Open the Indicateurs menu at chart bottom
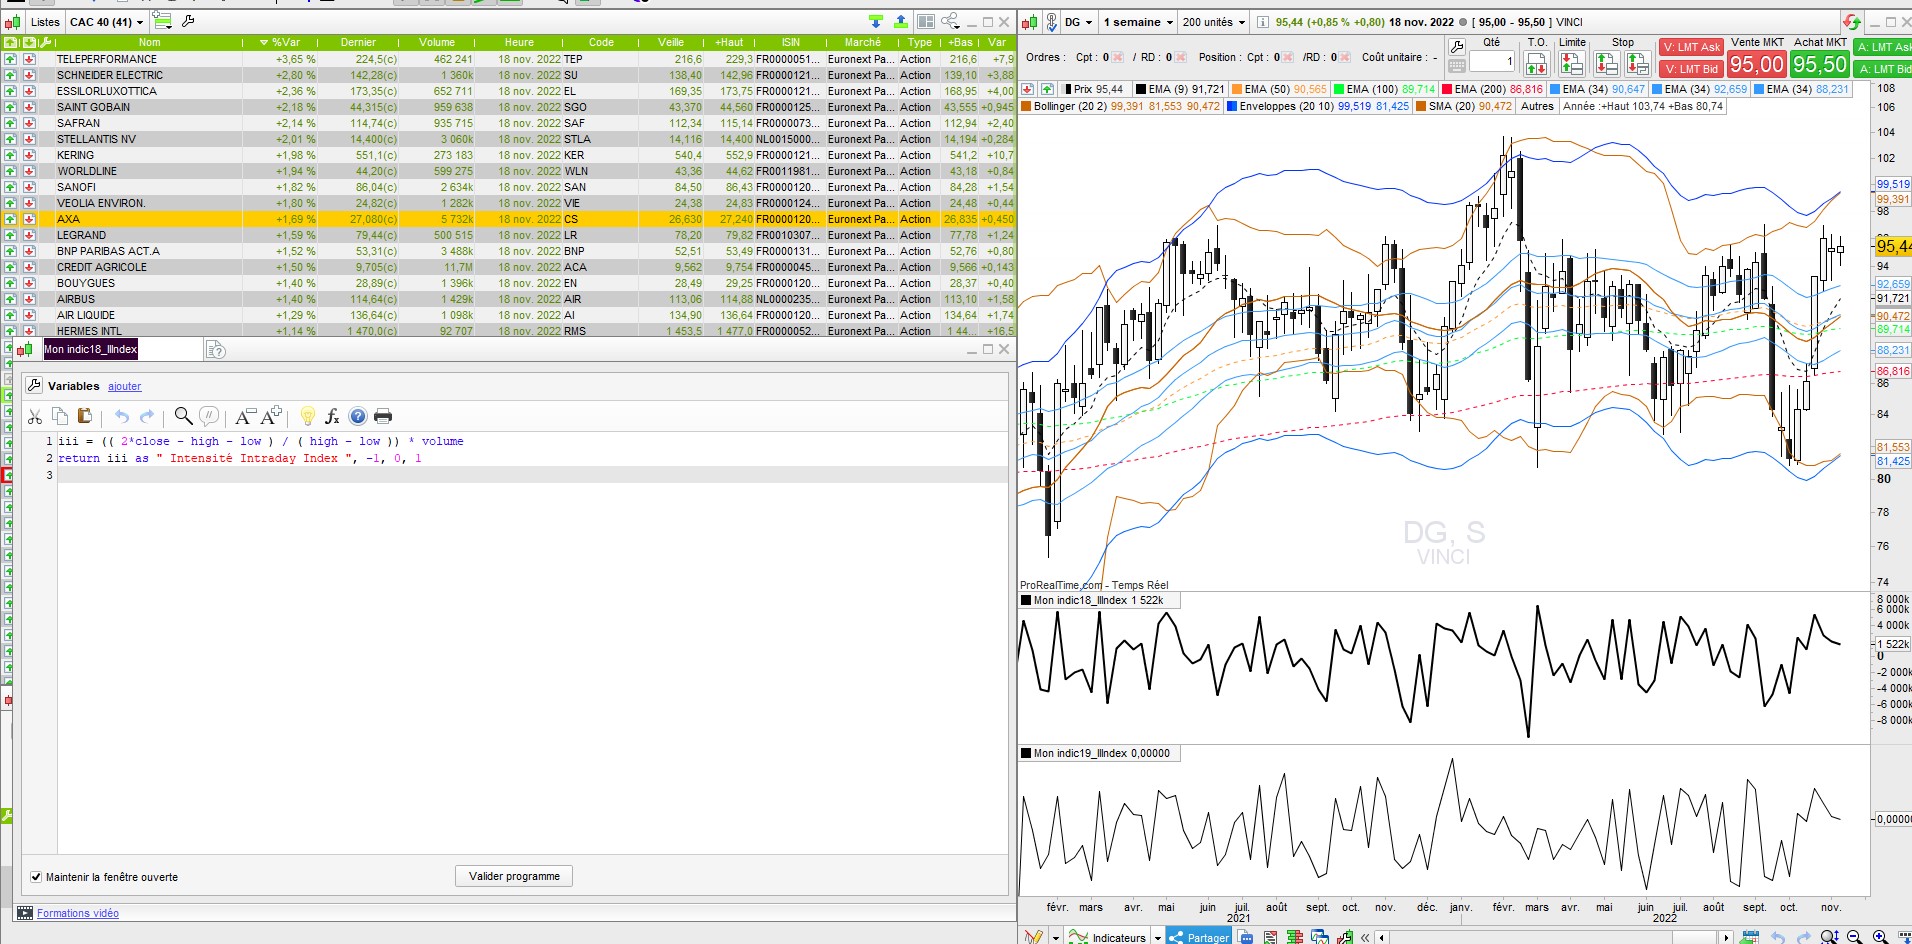1912x944 pixels. [1118, 937]
